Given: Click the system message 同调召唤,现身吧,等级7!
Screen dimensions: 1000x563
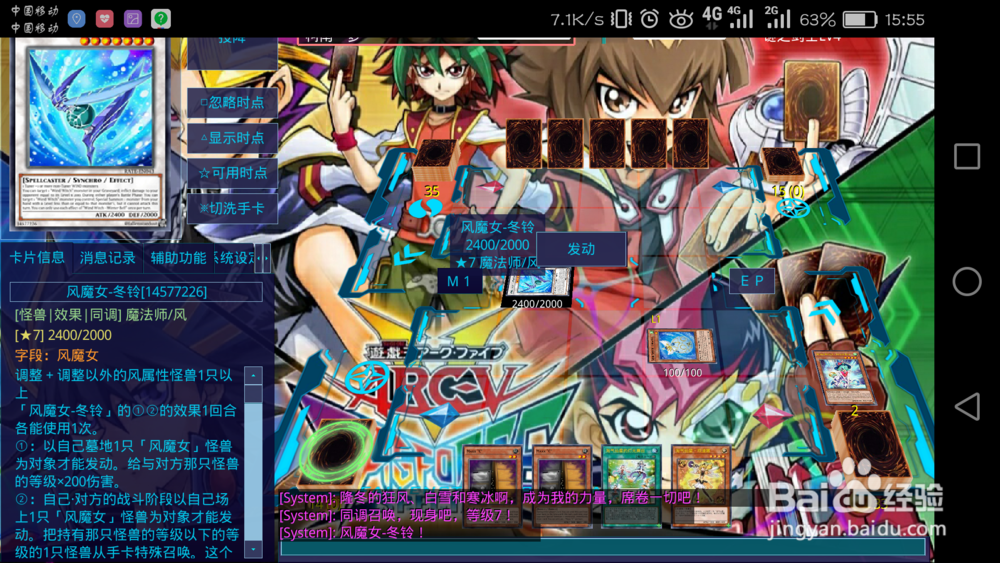Looking at the screenshot, I should coord(396,515).
